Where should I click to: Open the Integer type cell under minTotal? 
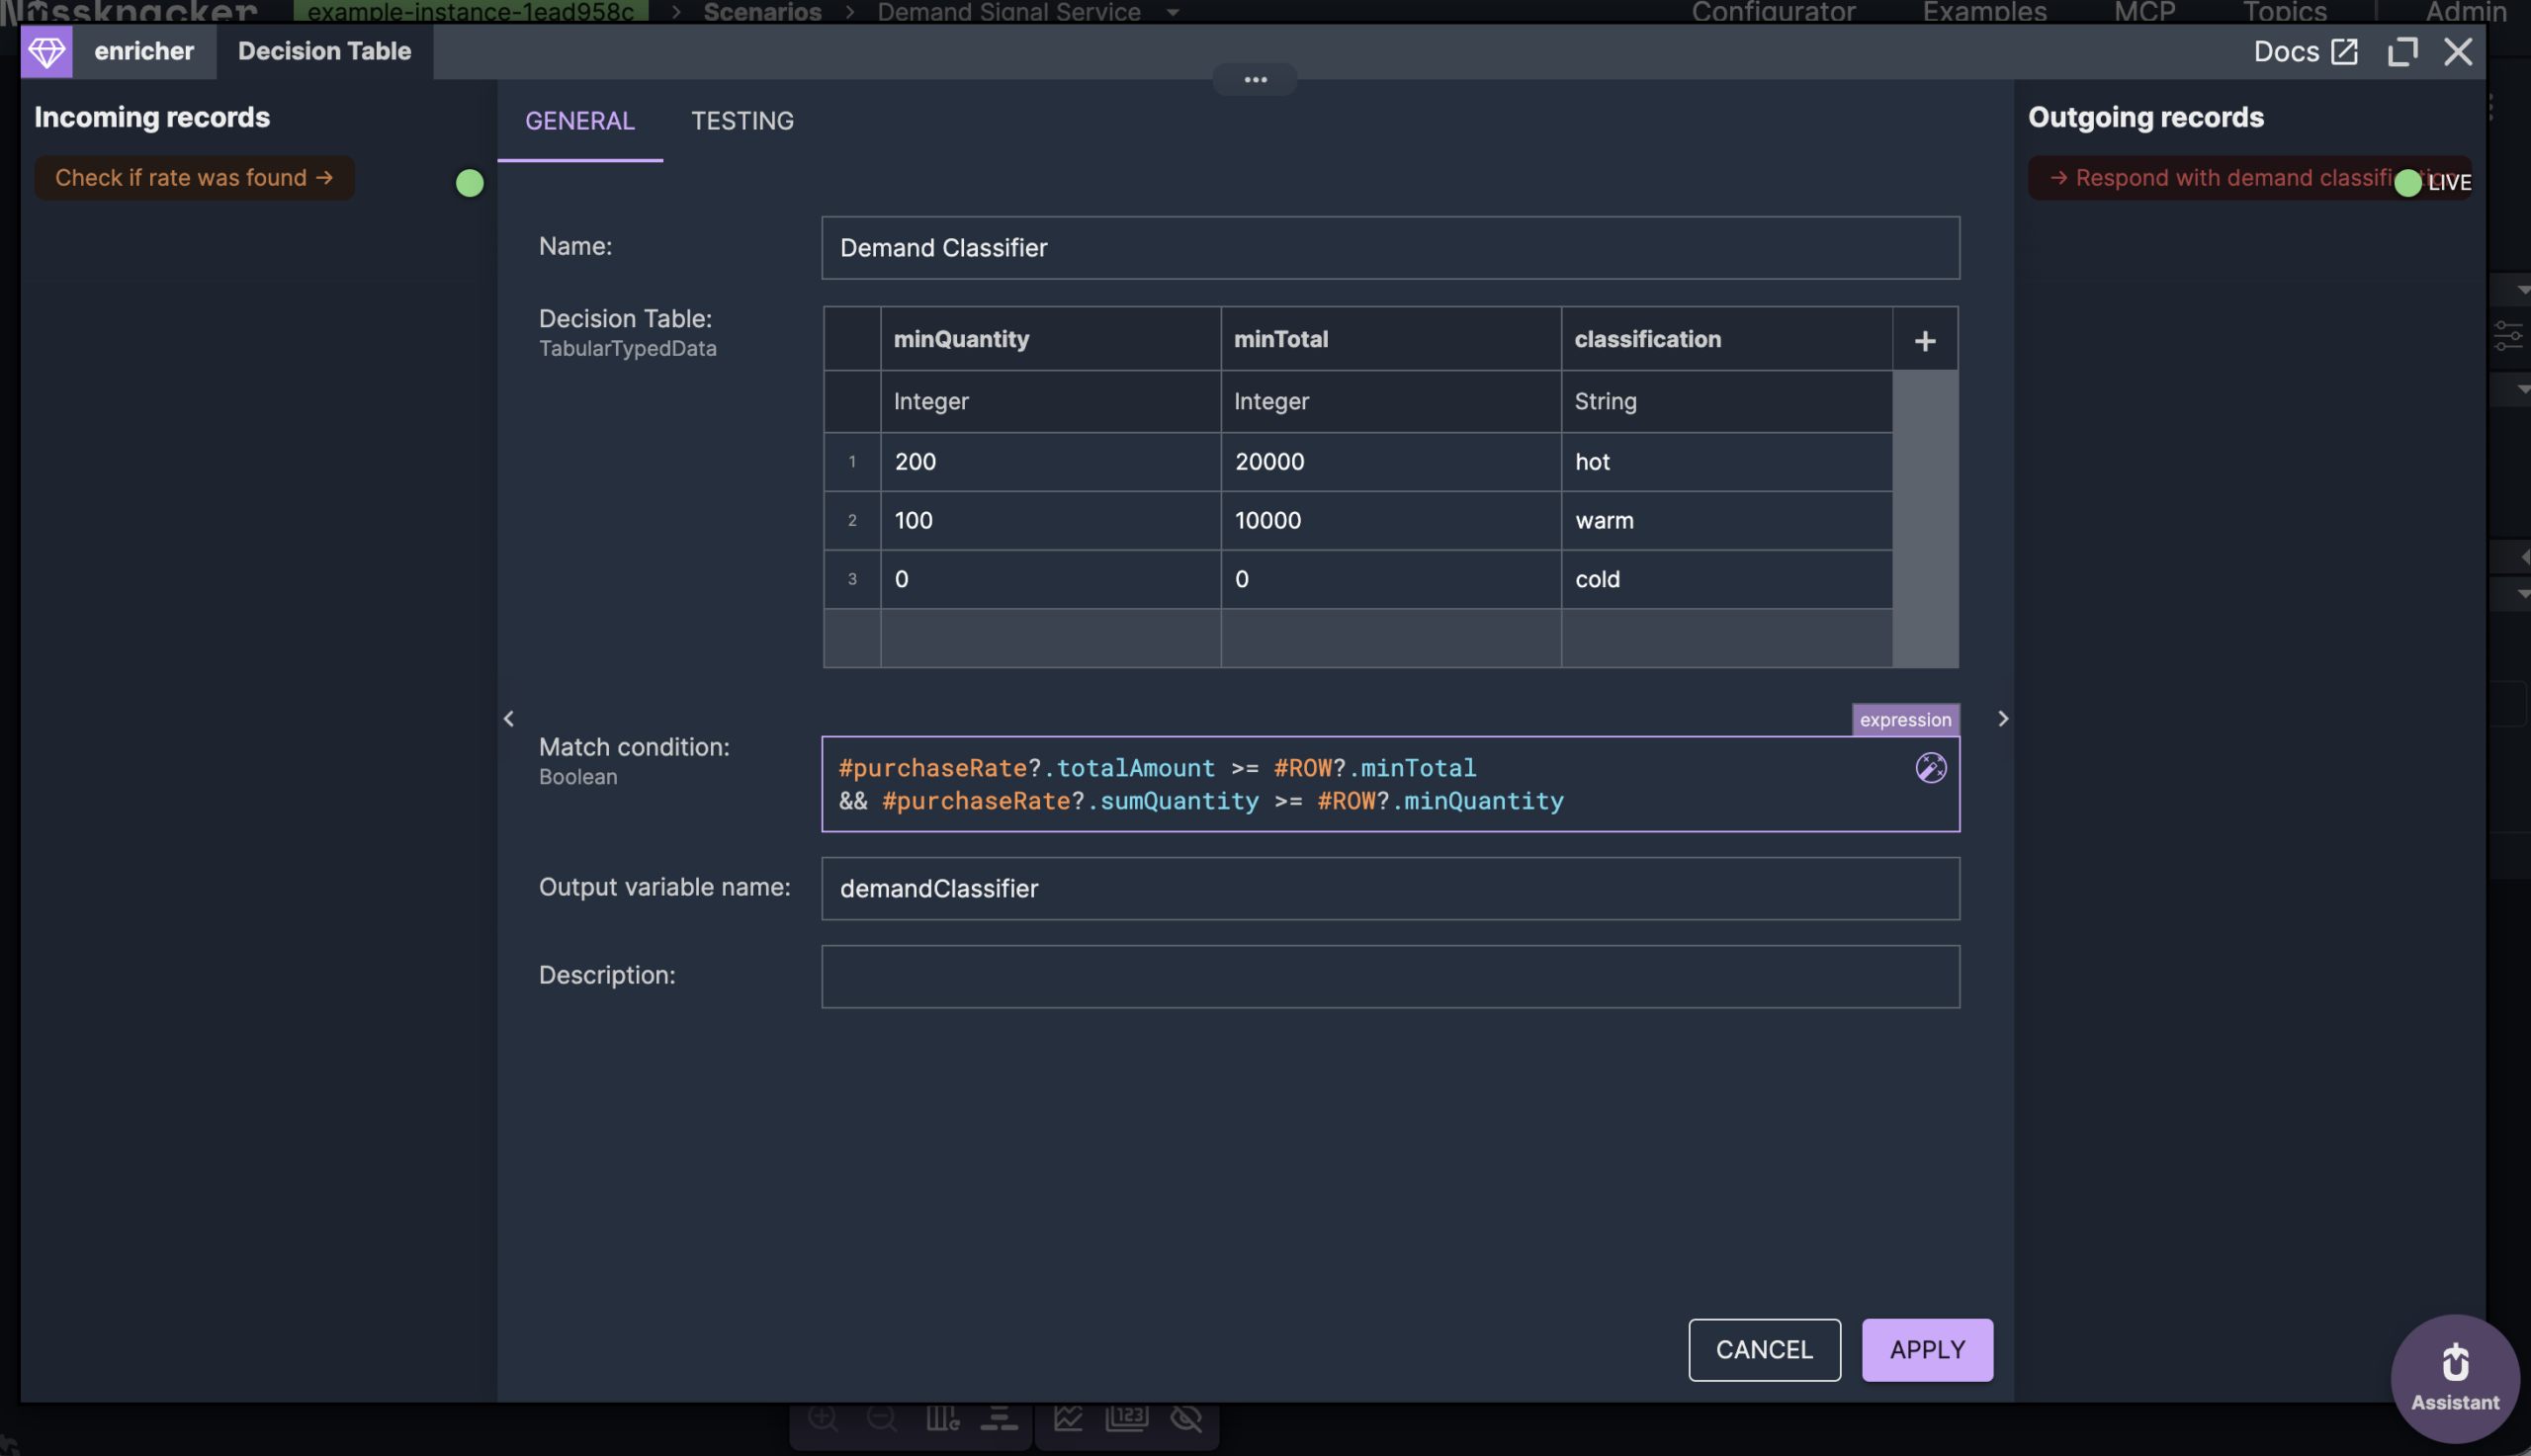click(x=1390, y=401)
